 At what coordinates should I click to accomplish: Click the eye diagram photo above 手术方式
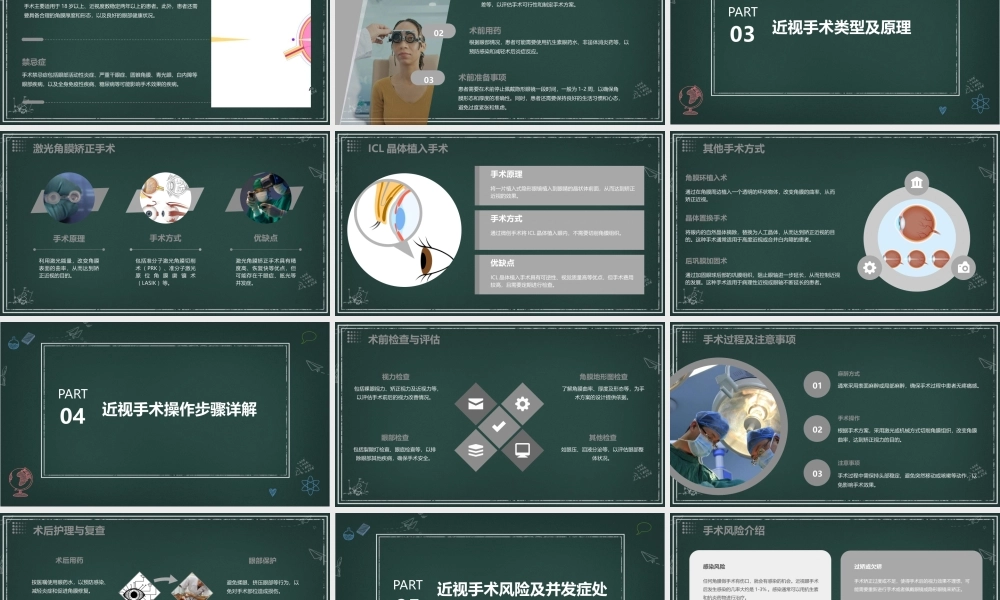tap(165, 198)
